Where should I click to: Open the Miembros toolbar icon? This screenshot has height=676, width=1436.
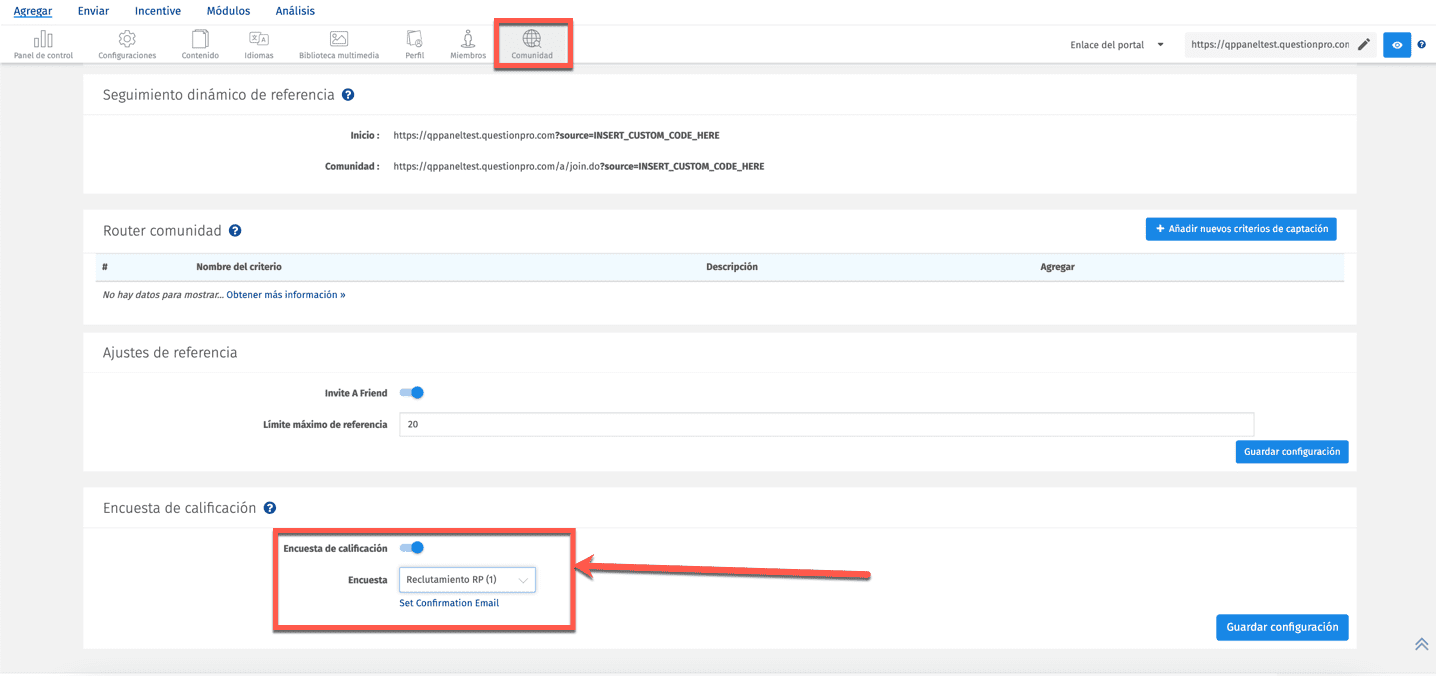468,44
